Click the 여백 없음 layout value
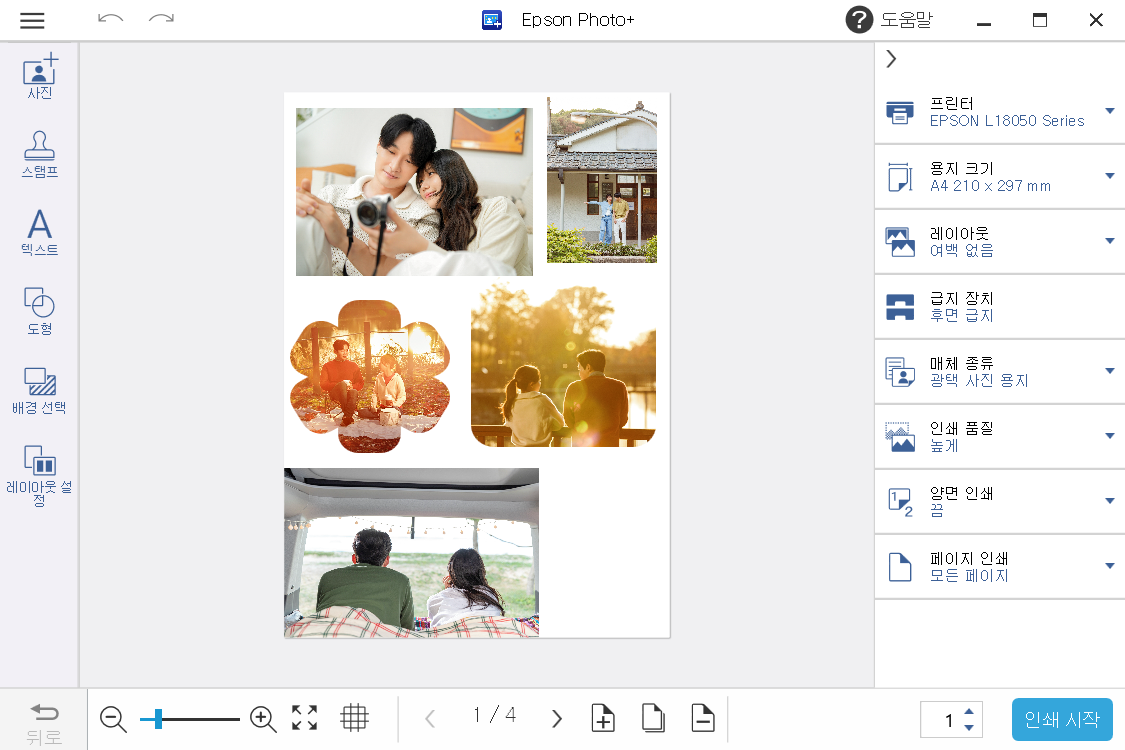The width and height of the screenshot is (1125, 750). 961,250
